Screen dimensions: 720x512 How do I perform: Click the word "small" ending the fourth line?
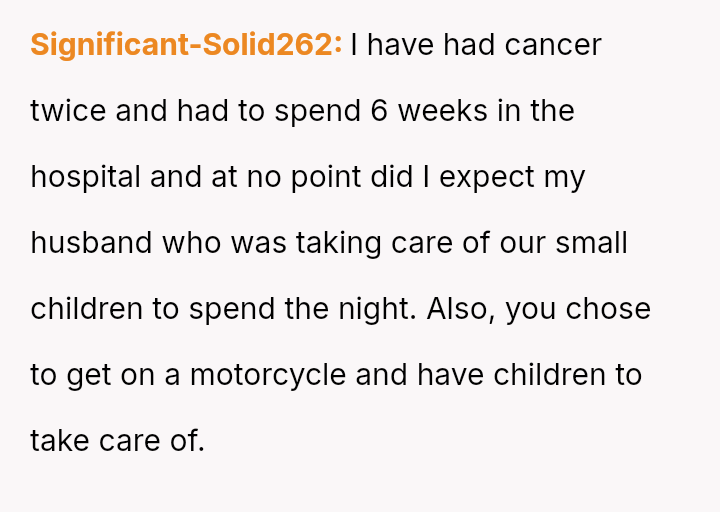click(x=591, y=242)
